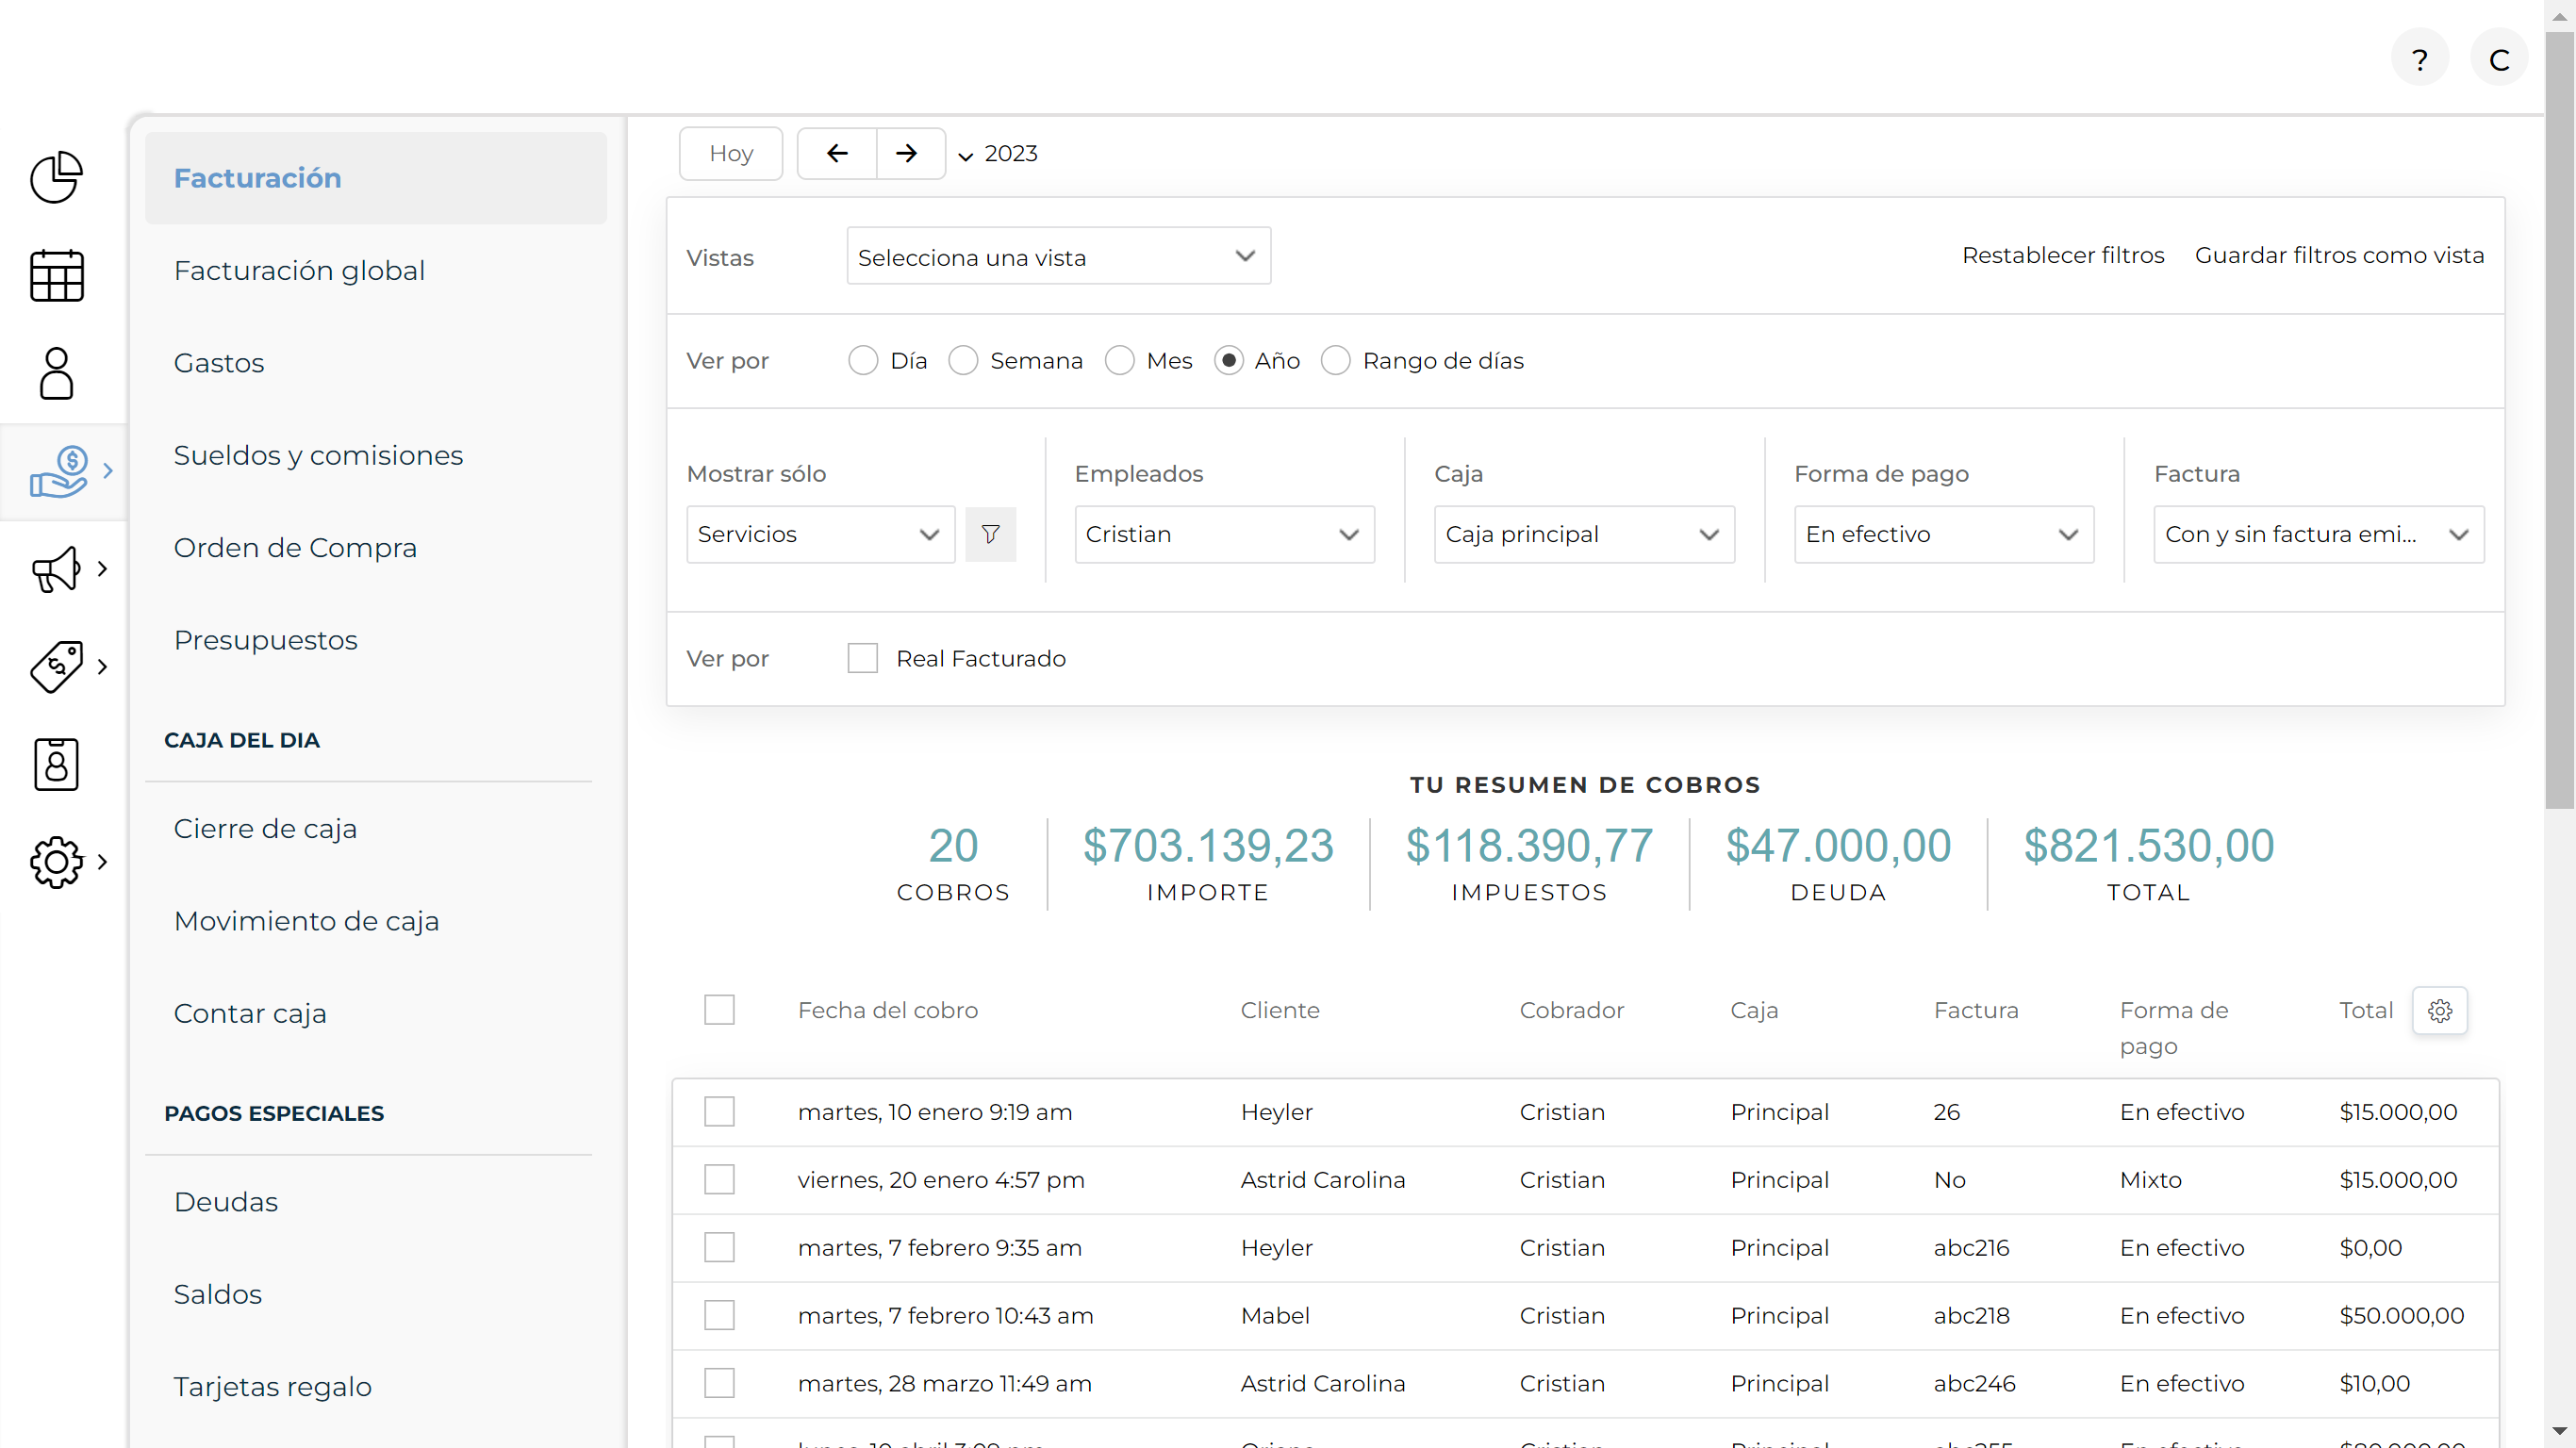Viewport: 2576px width, 1448px height.
Task: Open the reports pie chart icon
Action: (x=56, y=178)
